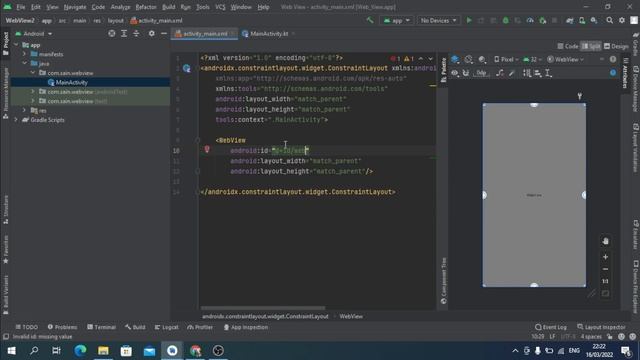Expand Gradle Scripts node
Screen dimensions: 640x360
coord(16,120)
